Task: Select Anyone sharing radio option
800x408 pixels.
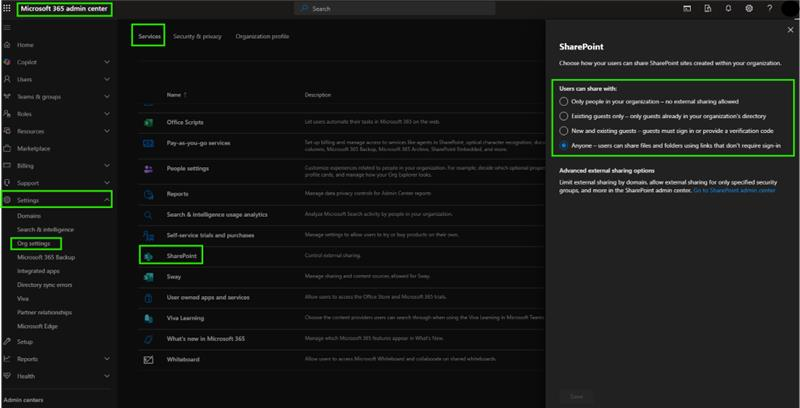Action: [563, 145]
